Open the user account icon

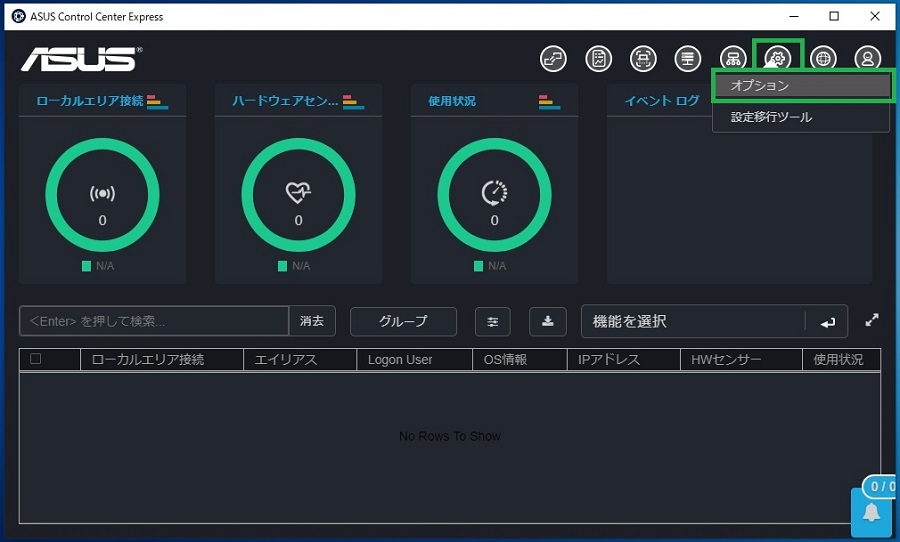867,59
